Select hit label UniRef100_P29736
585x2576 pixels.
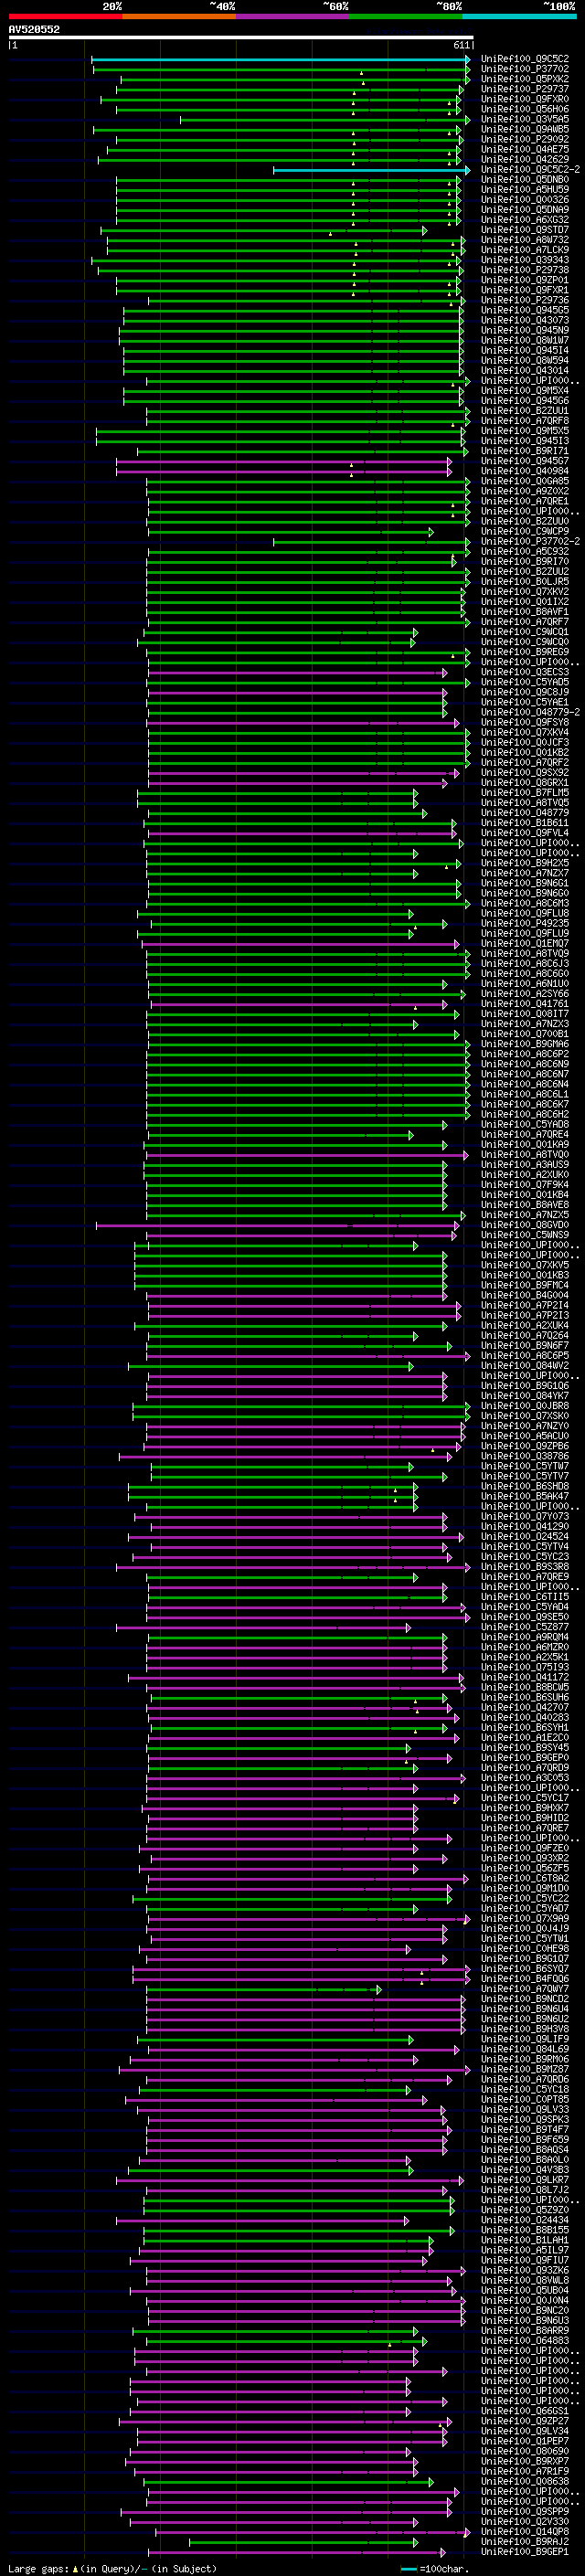(524, 300)
